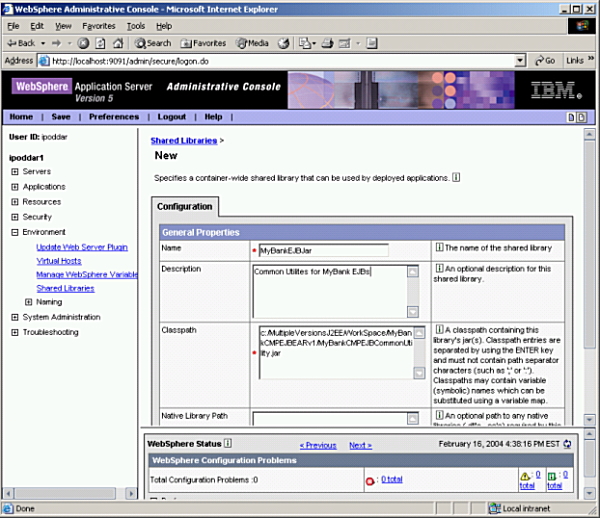600x518 pixels.
Task: Click the IE Forward arrow
Action: [x=57, y=43]
